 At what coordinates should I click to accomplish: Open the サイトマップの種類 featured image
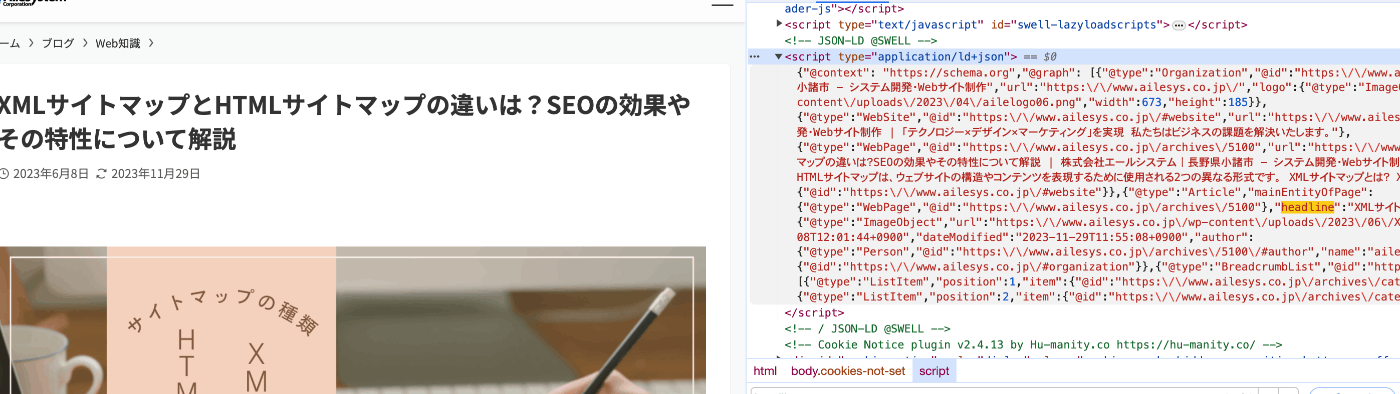(353, 320)
